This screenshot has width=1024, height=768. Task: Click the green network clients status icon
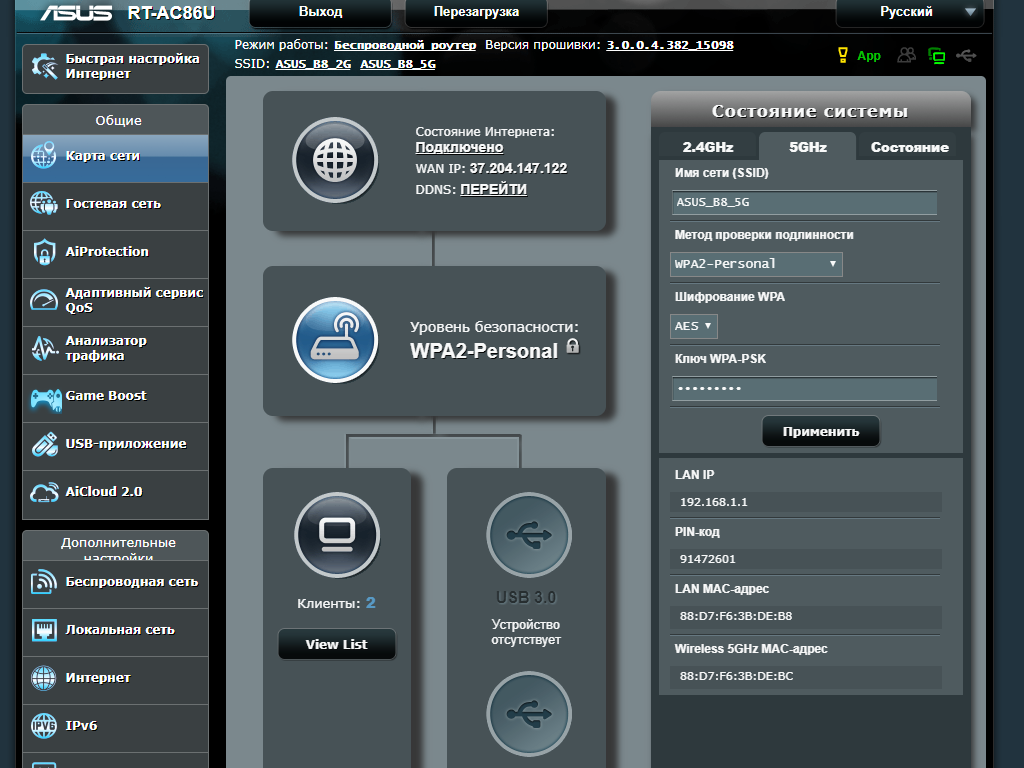pyautogui.click(x=936, y=56)
